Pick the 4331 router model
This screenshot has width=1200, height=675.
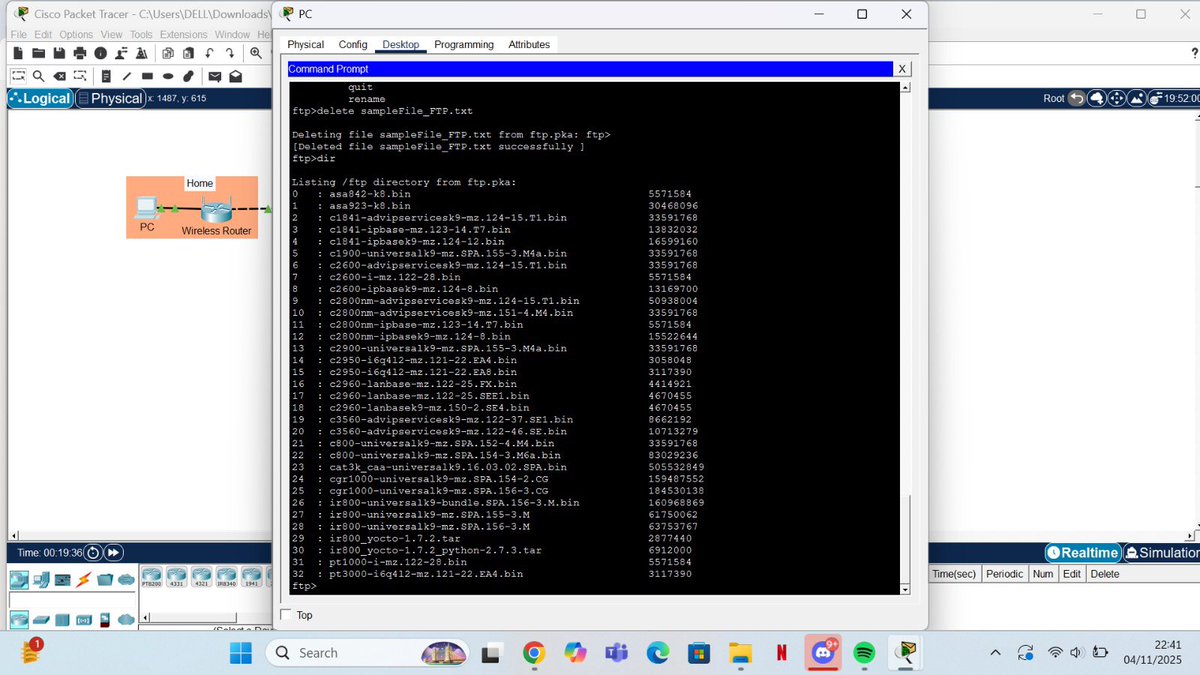pyautogui.click(x=175, y=576)
